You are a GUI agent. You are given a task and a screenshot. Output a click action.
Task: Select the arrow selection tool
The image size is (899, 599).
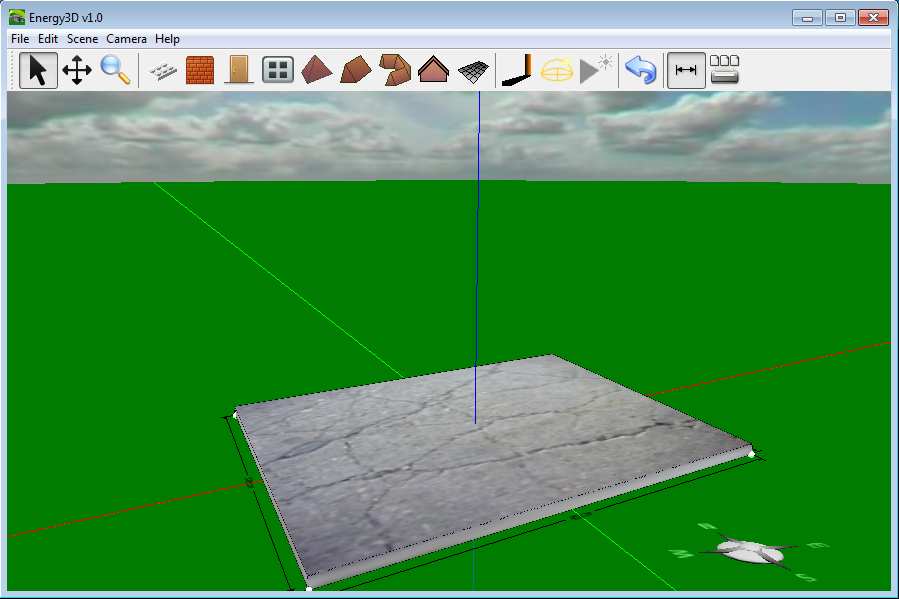[x=38, y=70]
